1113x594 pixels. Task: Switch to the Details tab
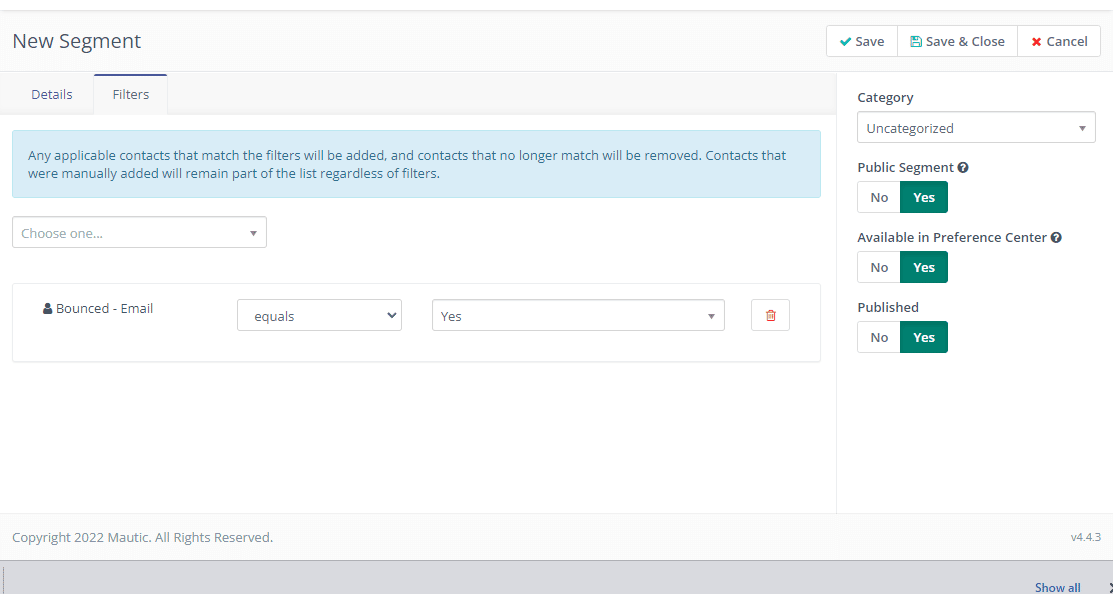coord(52,94)
